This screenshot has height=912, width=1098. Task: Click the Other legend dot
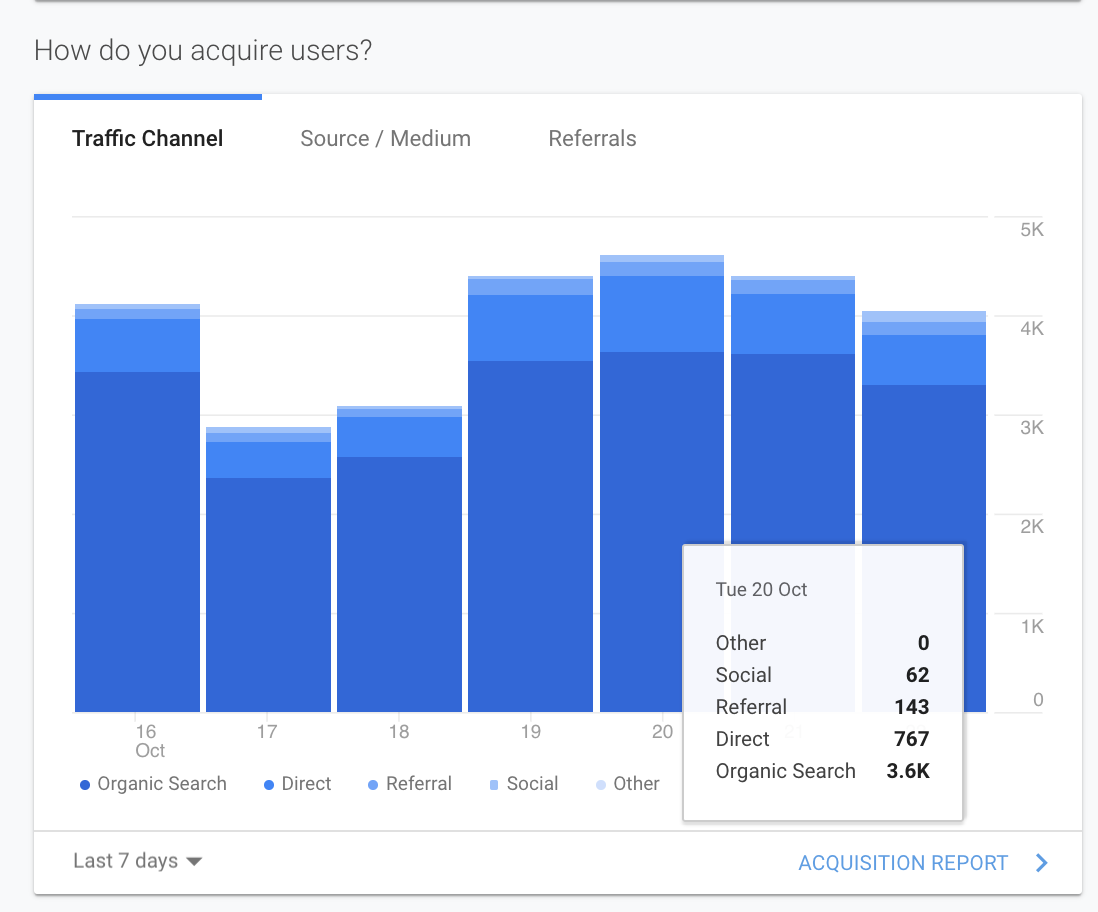[601, 785]
